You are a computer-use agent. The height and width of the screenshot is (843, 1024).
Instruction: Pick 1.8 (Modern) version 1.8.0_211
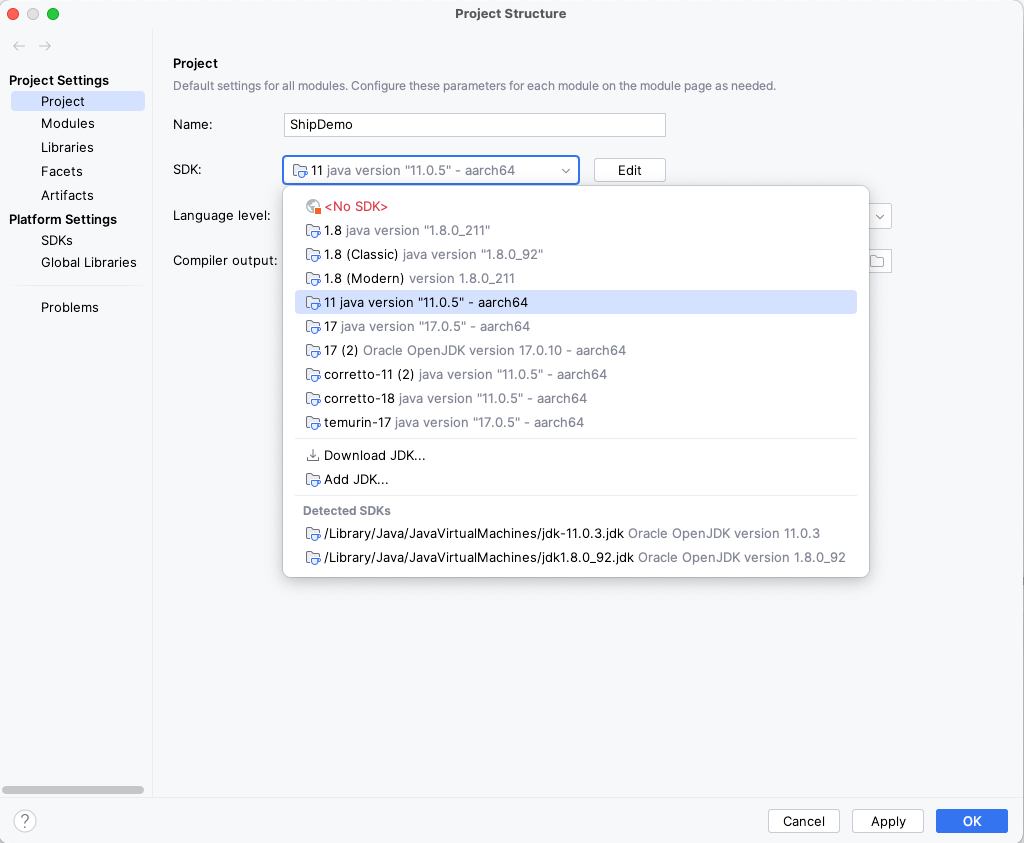pyautogui.click(x=419, y=278)
